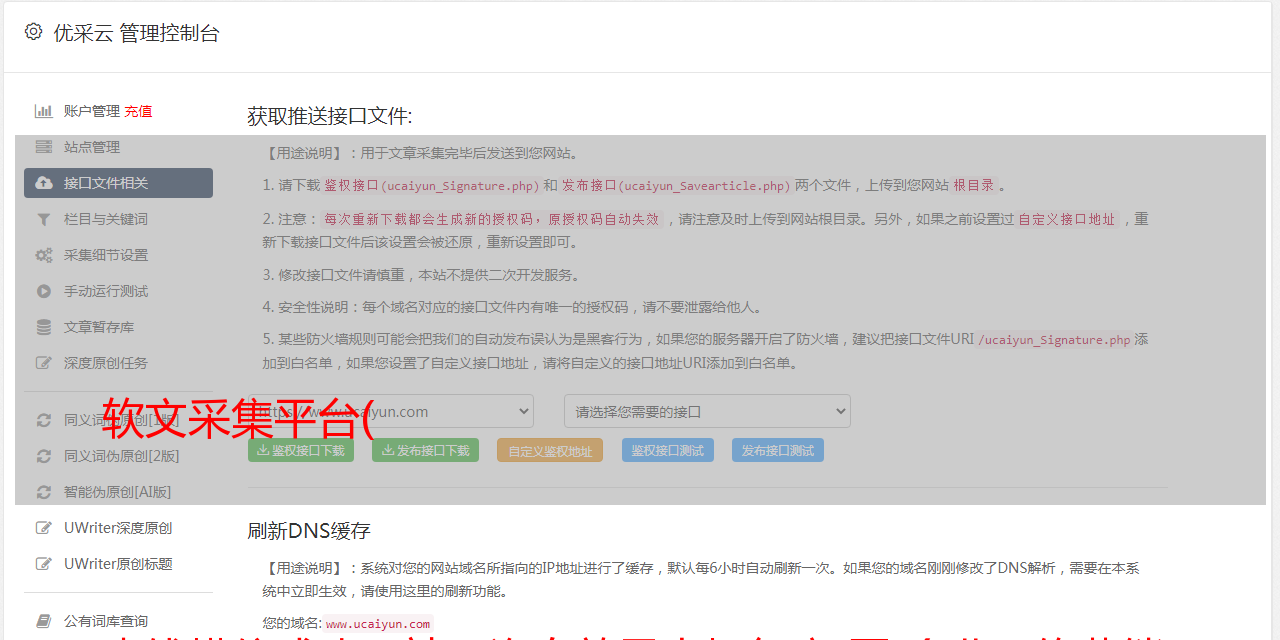Expand the website domain dropdown

click(x=391, y=411)
